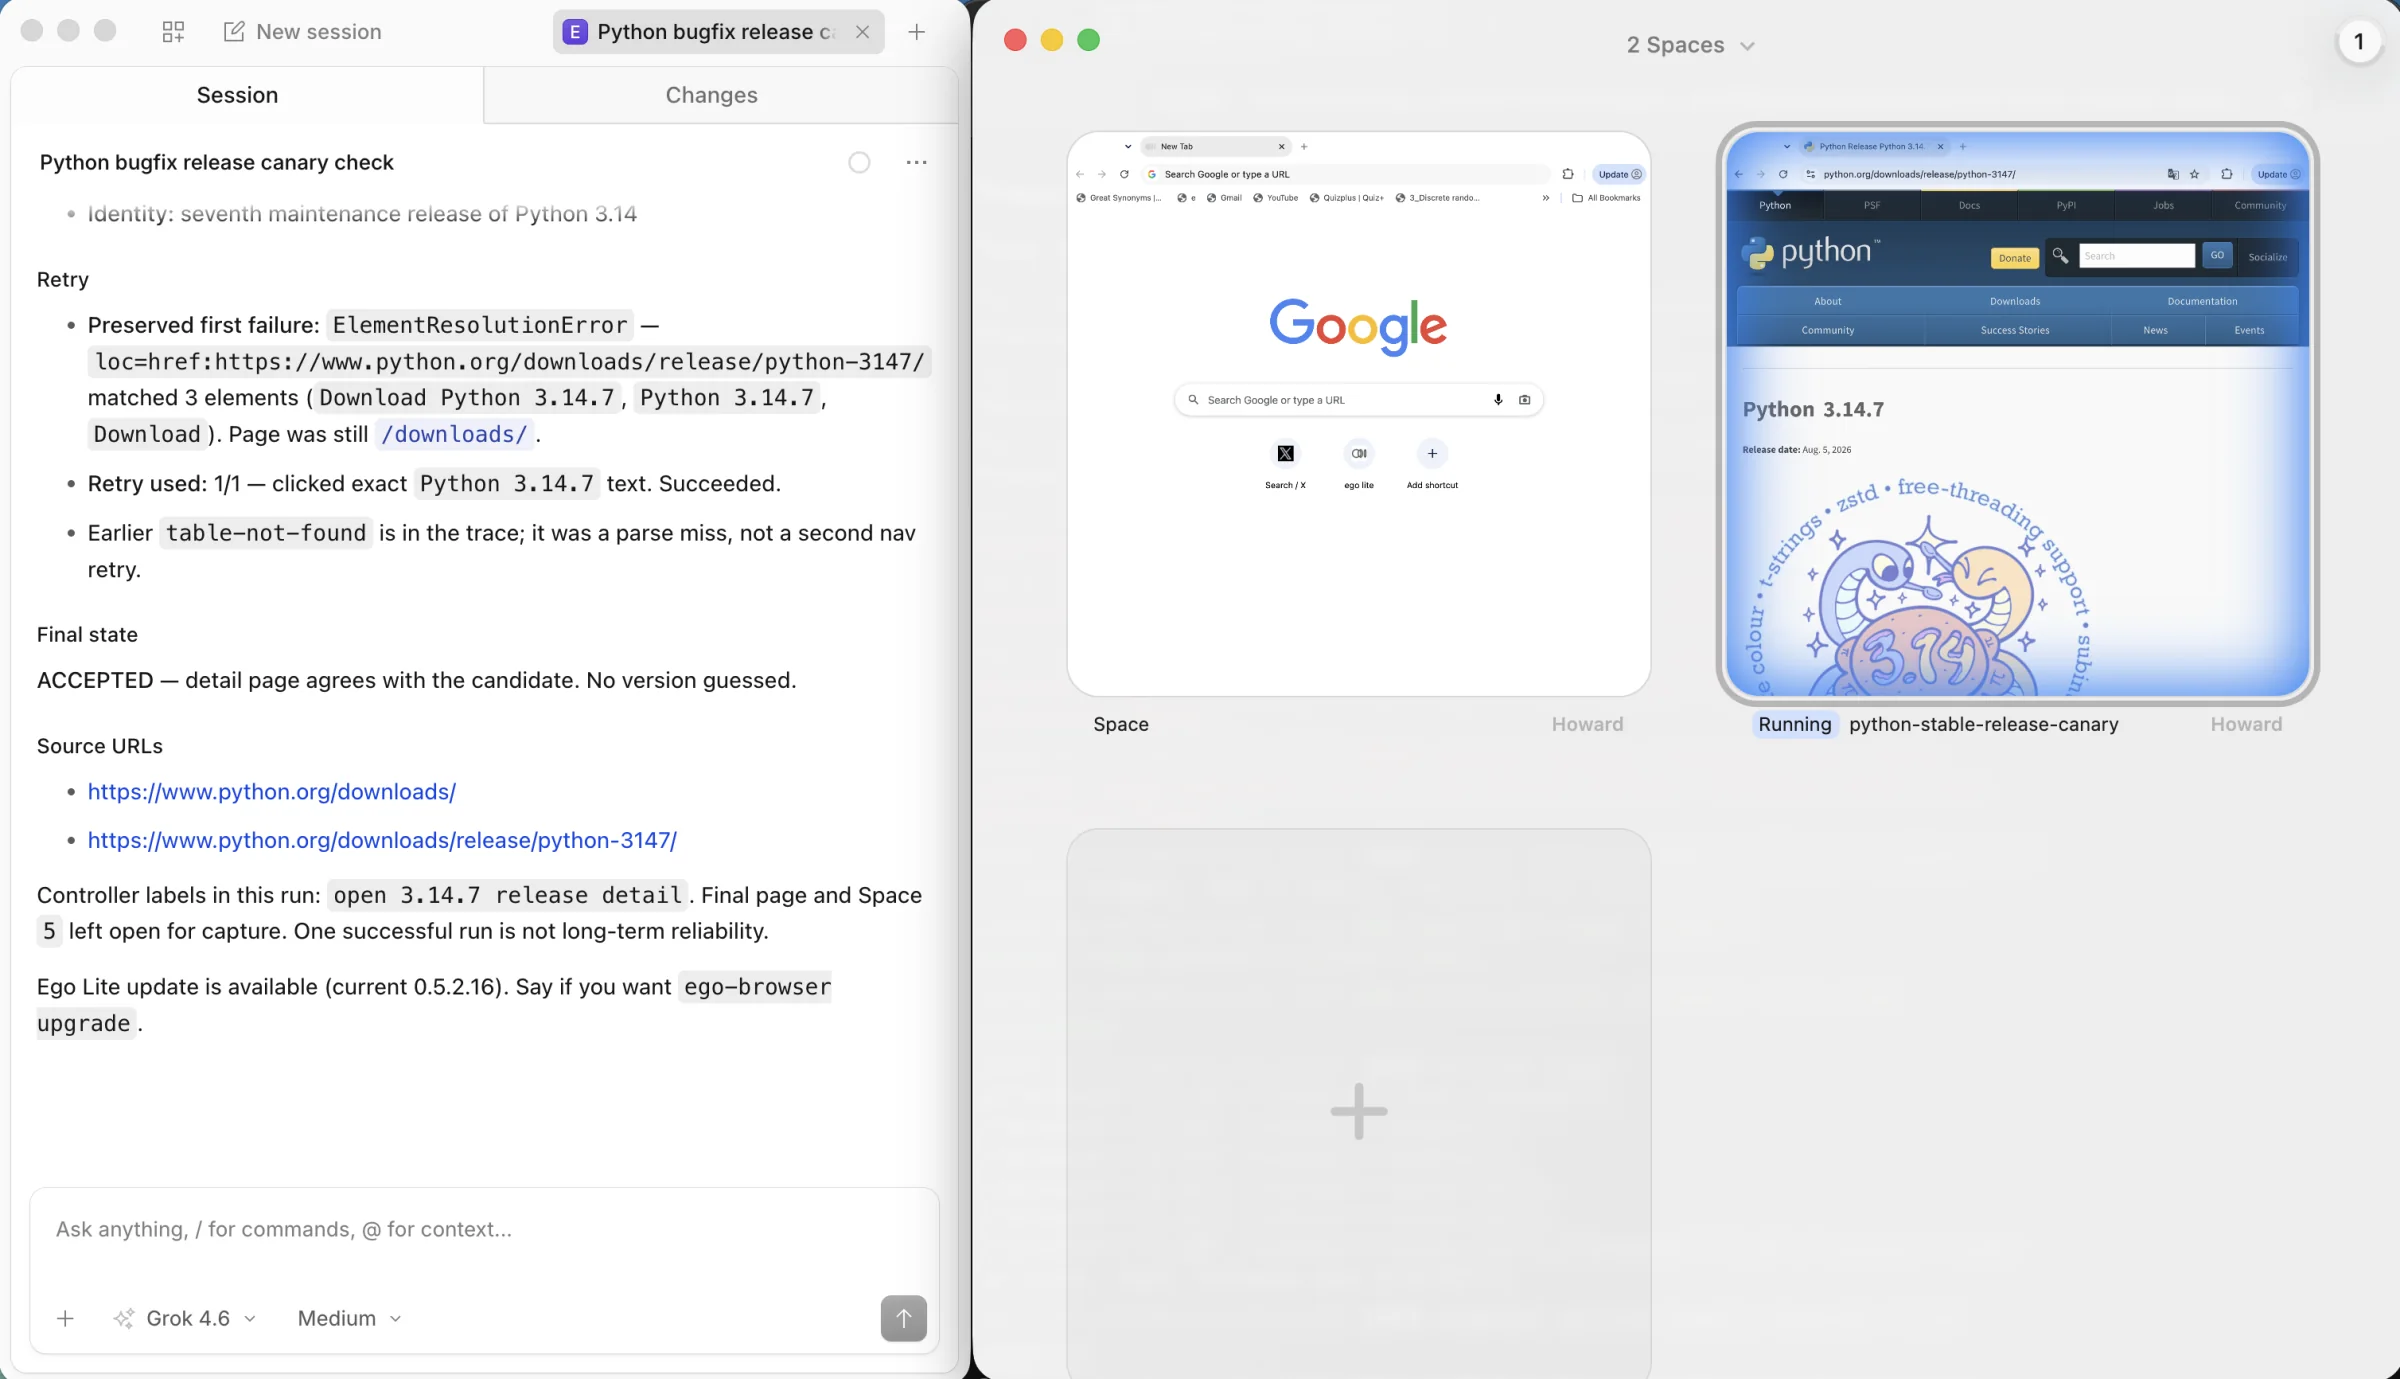Image resolution: width=2400 pixels, height=1379 pixels.
Task: Click the Space label under Google thumbnail
Action: (x=1120, y=724)
